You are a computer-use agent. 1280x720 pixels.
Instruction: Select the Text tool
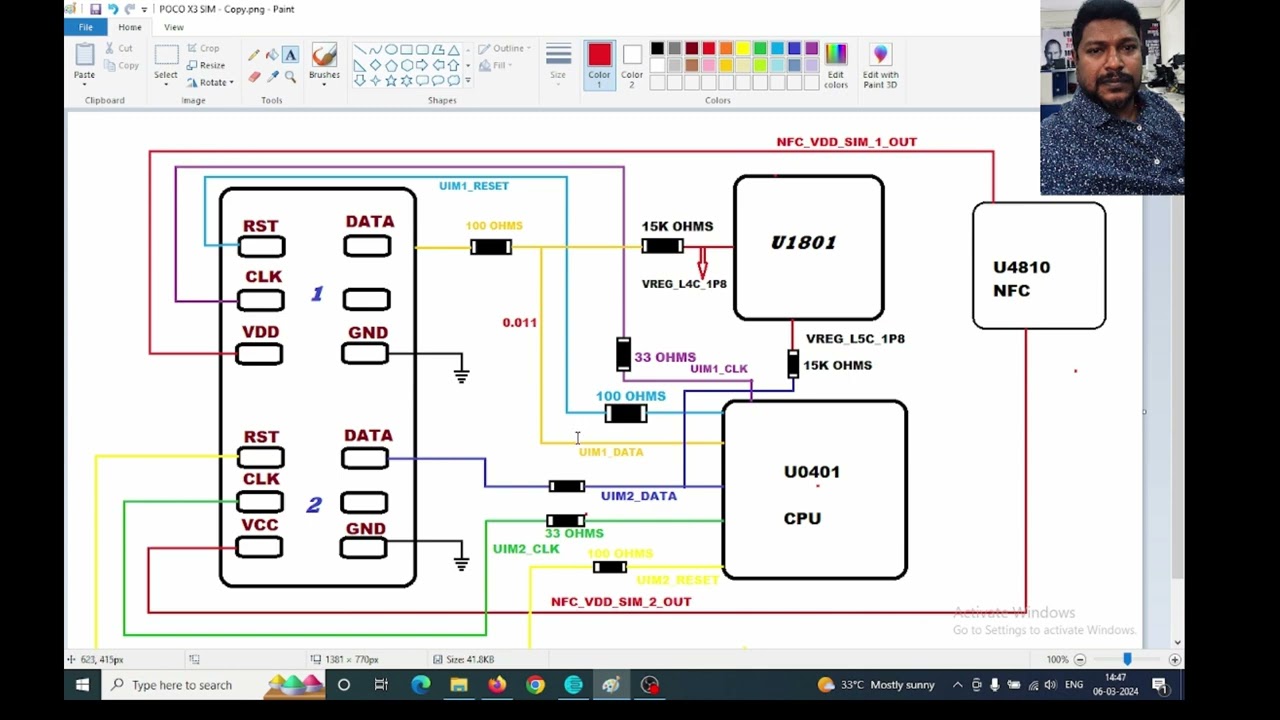pos(290,55)
